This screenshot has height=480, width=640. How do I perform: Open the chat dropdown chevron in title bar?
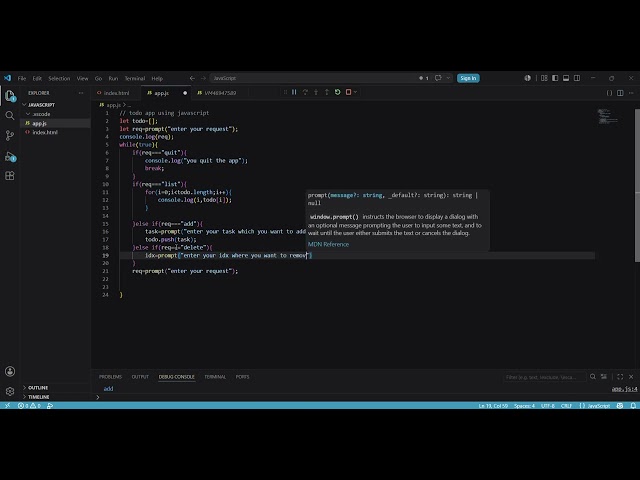click(x=448, y=78)
